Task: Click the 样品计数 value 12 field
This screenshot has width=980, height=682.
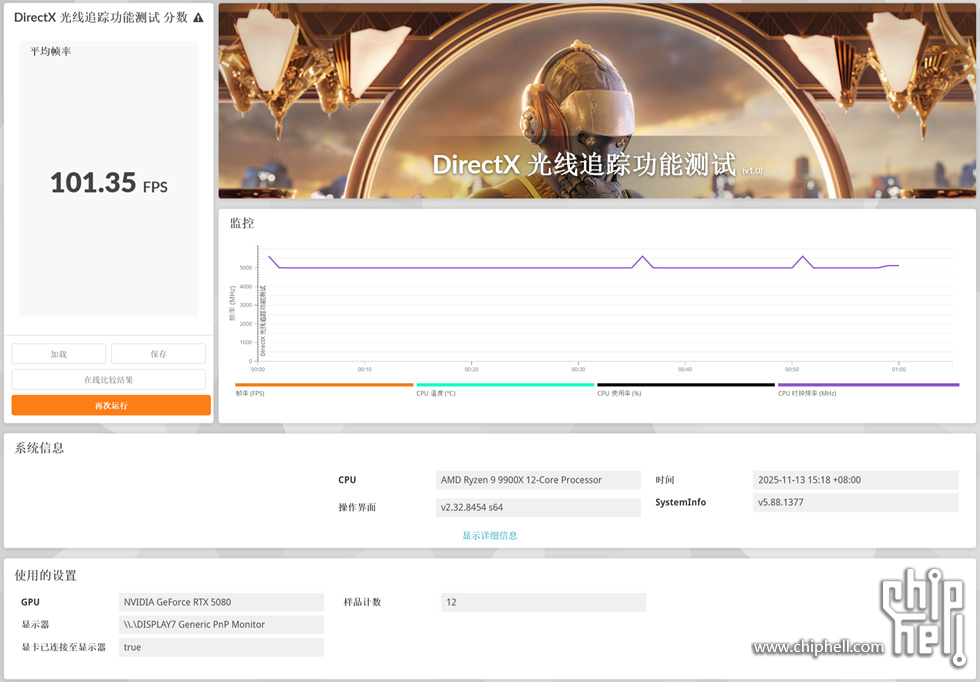Action: [543, 602]
